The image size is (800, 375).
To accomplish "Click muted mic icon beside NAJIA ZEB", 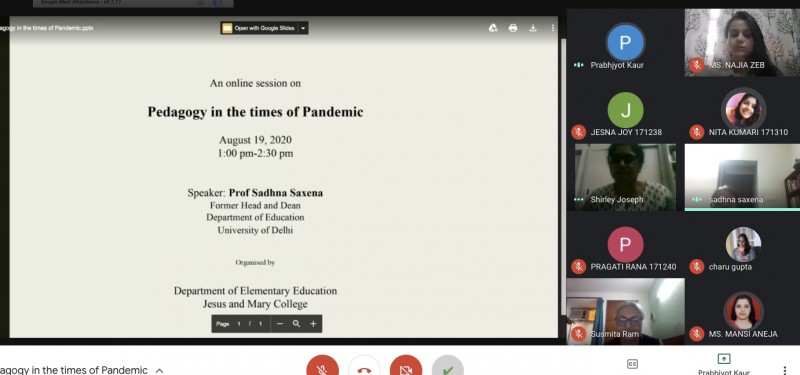I will [x=696, y=65].
